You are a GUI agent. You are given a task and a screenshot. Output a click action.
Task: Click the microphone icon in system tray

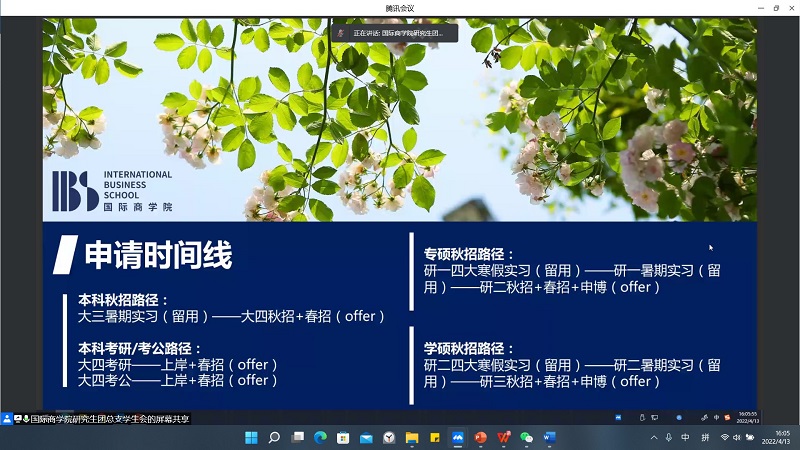668,437
